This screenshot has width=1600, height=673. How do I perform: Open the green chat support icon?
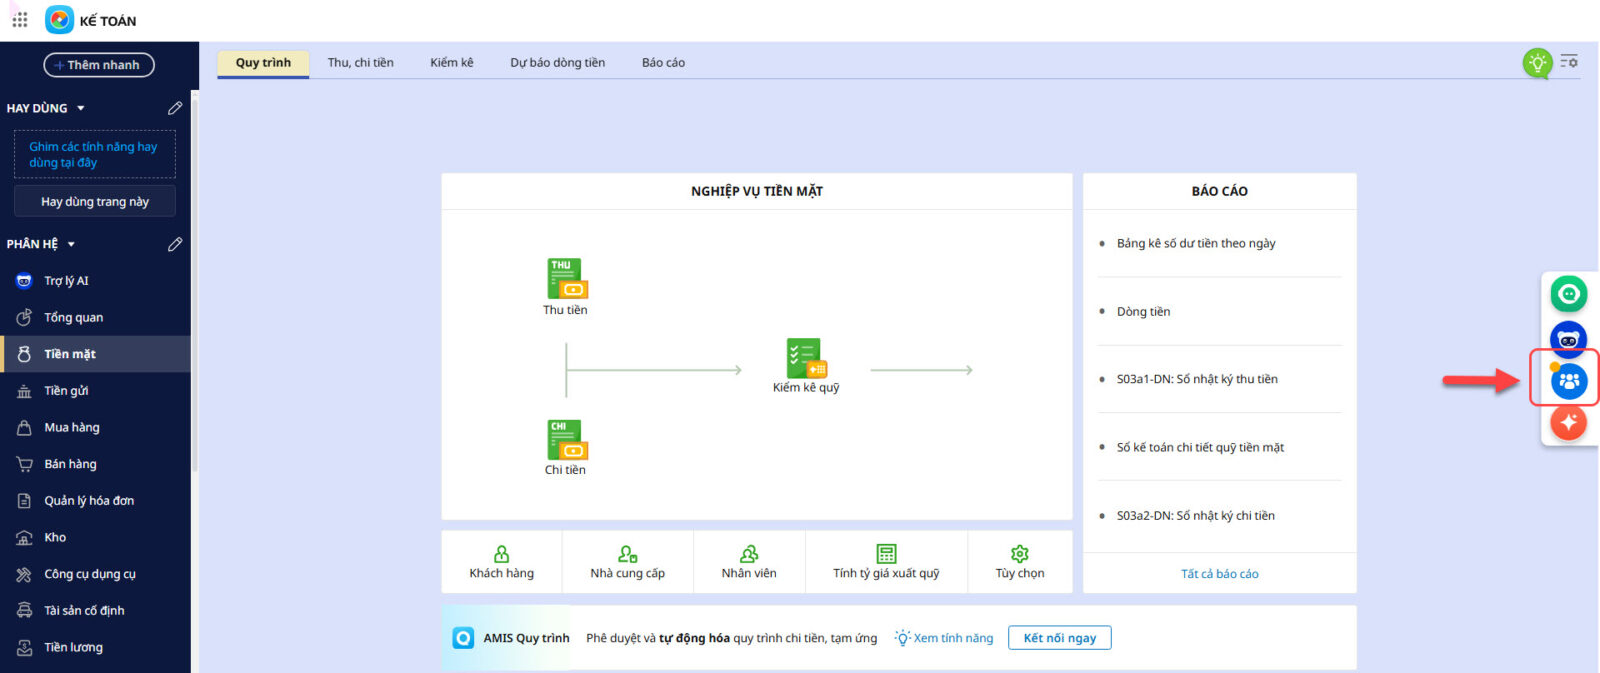(1568, 294)
